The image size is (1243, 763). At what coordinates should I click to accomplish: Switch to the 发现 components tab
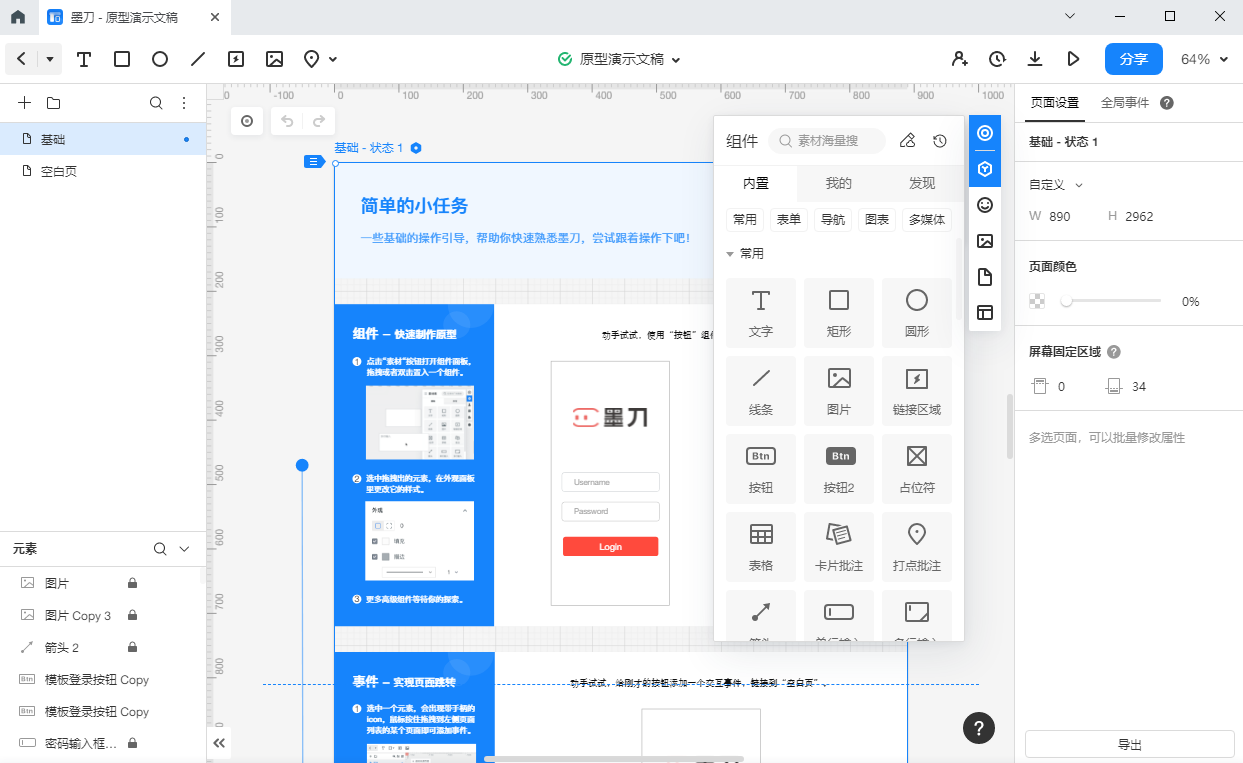point(921,183)
